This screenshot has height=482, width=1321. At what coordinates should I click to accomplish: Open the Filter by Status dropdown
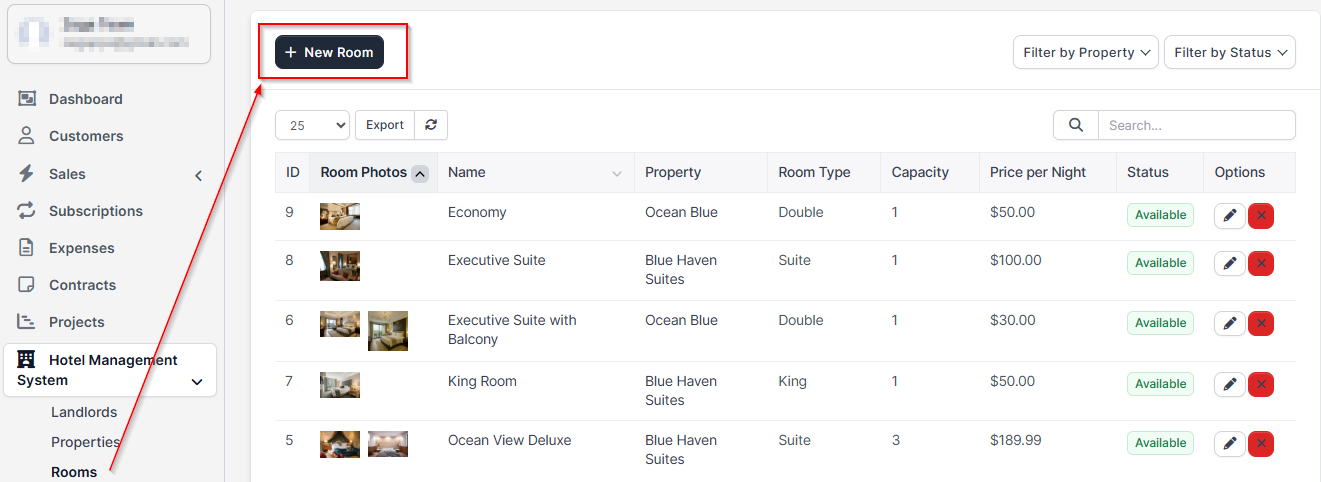[x=1229, y=53]
